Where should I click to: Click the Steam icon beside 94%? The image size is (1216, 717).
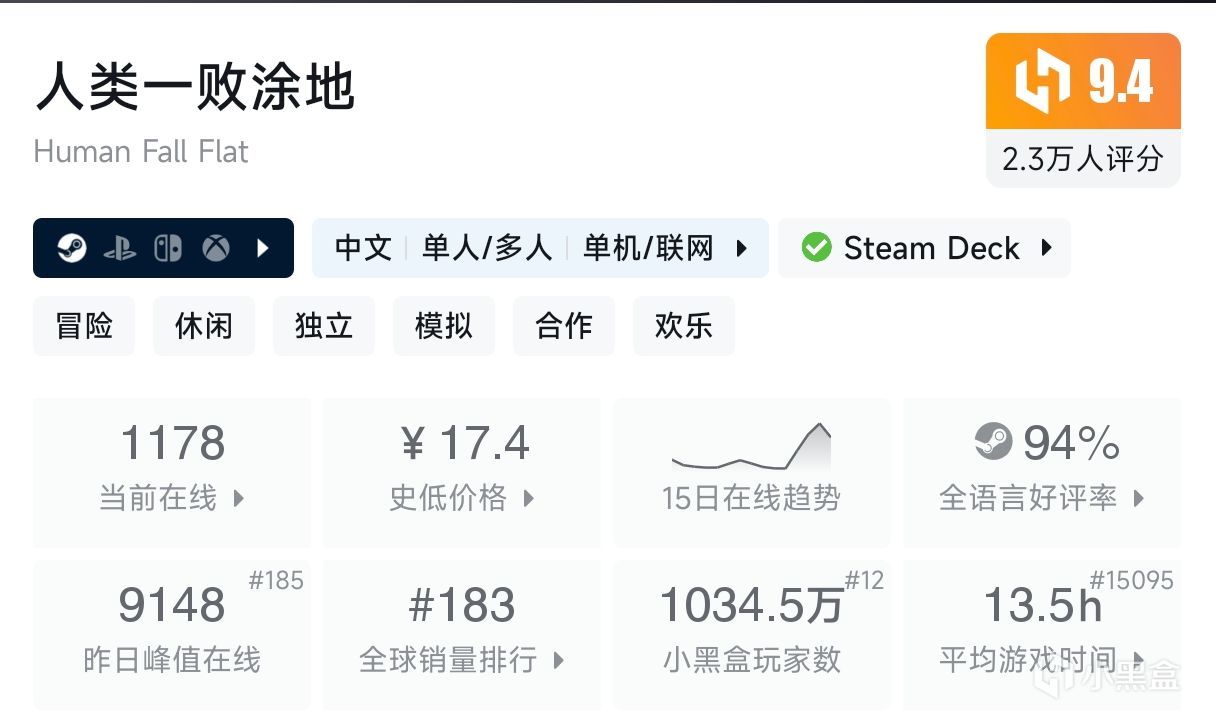pos(993,441)
